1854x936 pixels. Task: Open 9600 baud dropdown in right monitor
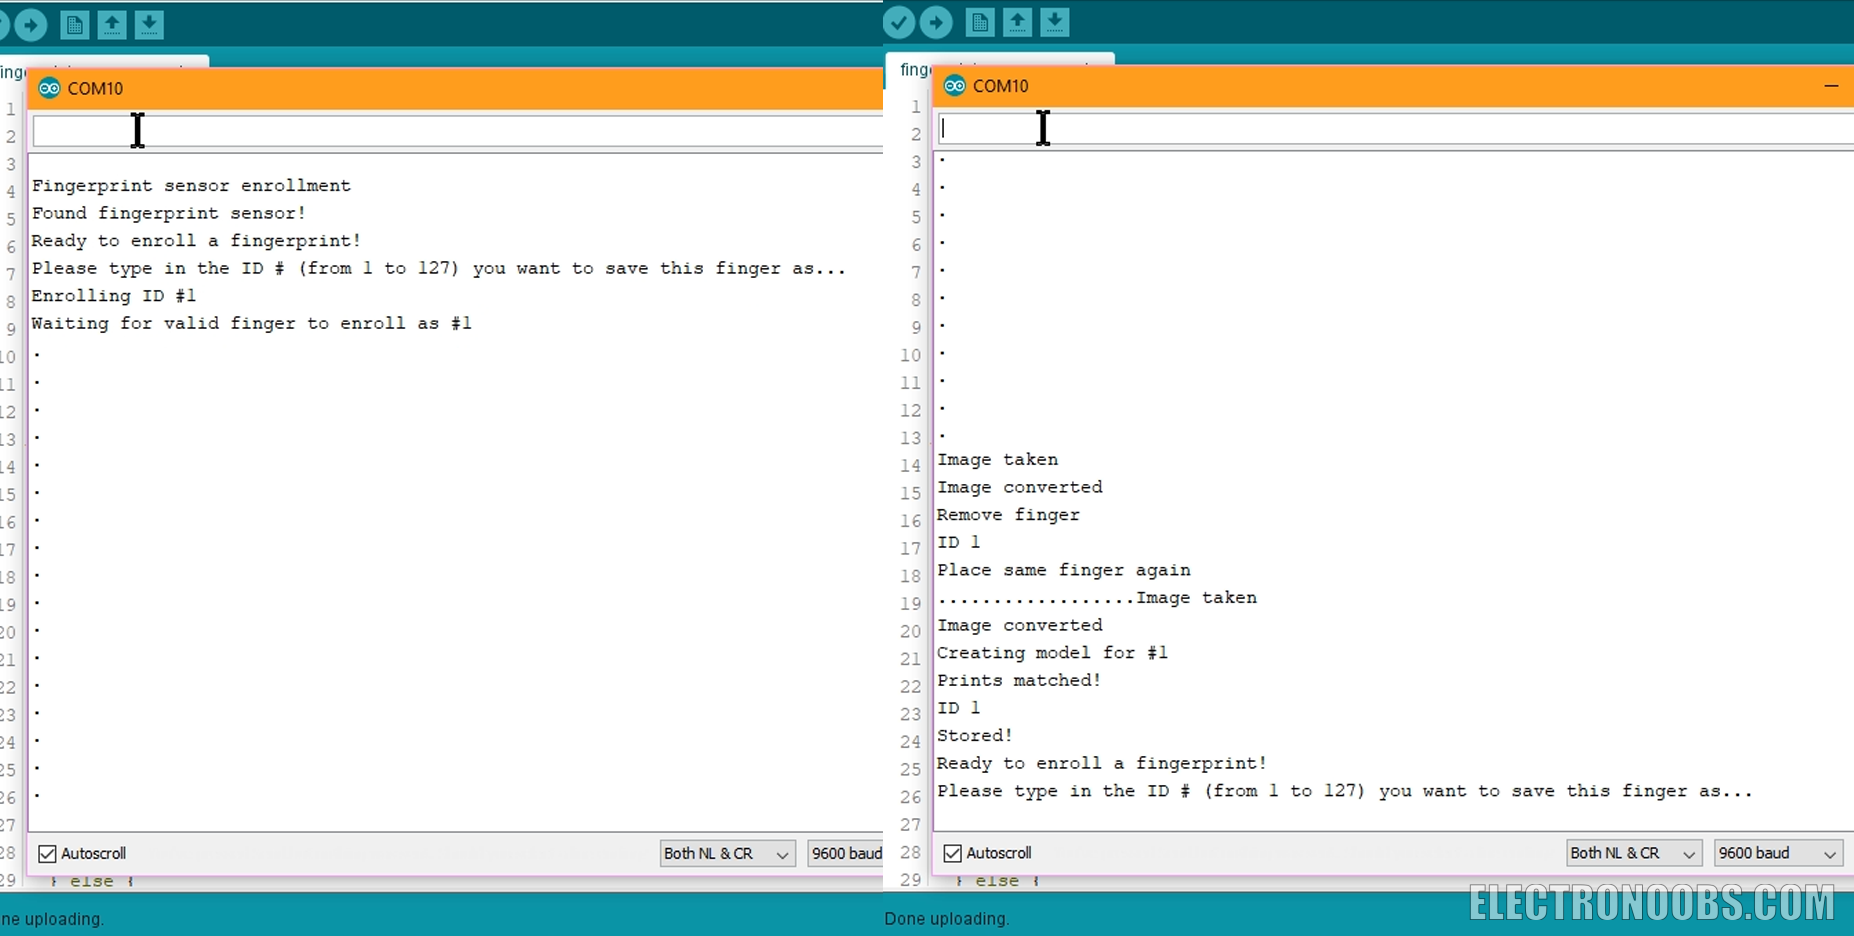coord(1777,853)
